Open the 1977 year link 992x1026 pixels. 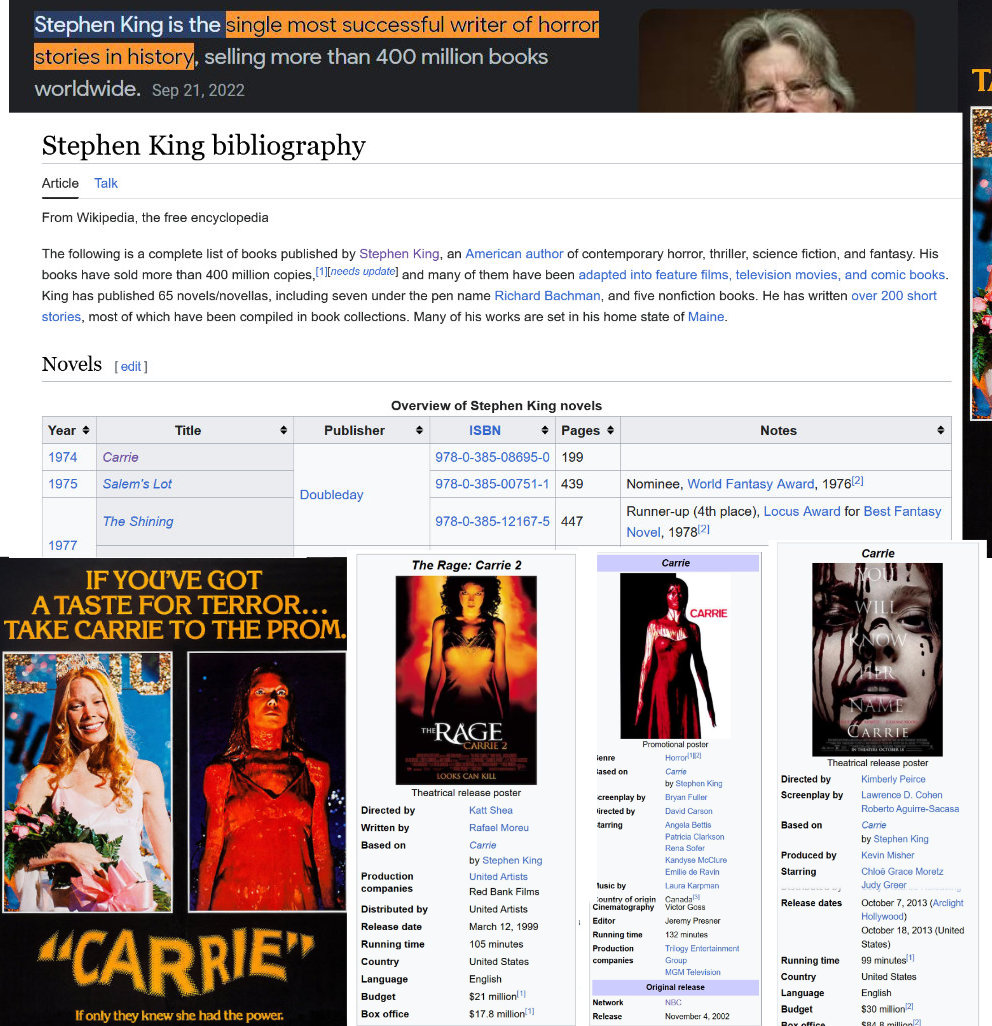(63, 545)
